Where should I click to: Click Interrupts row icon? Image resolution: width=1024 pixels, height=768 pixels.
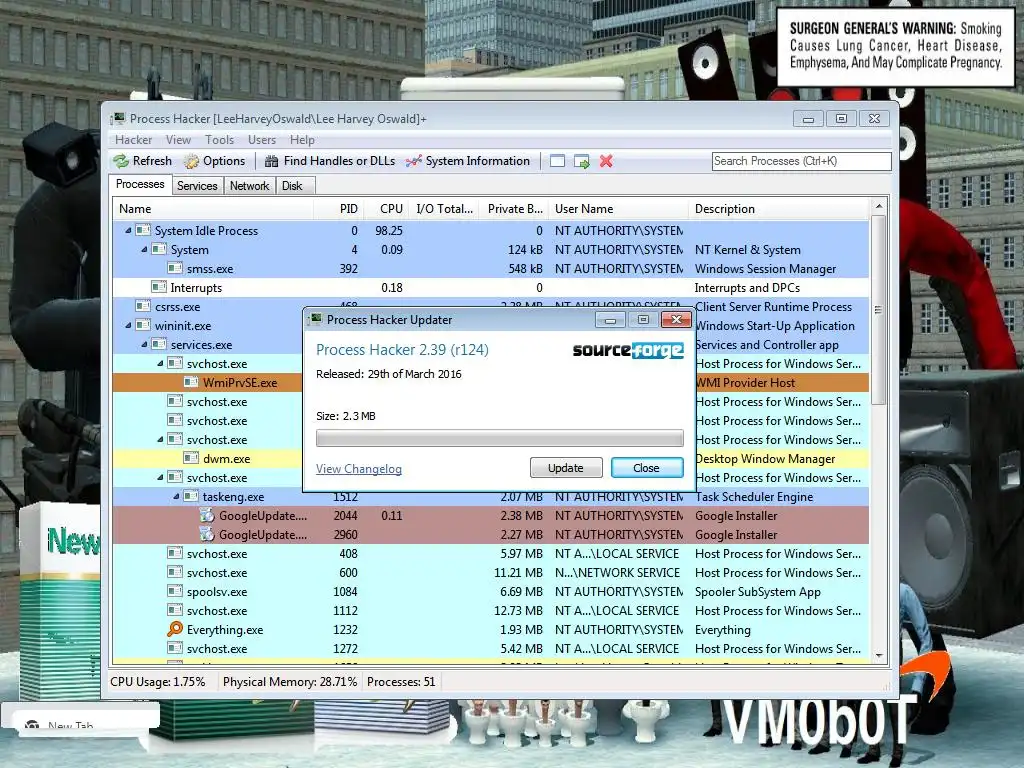(x=159, y=287)
